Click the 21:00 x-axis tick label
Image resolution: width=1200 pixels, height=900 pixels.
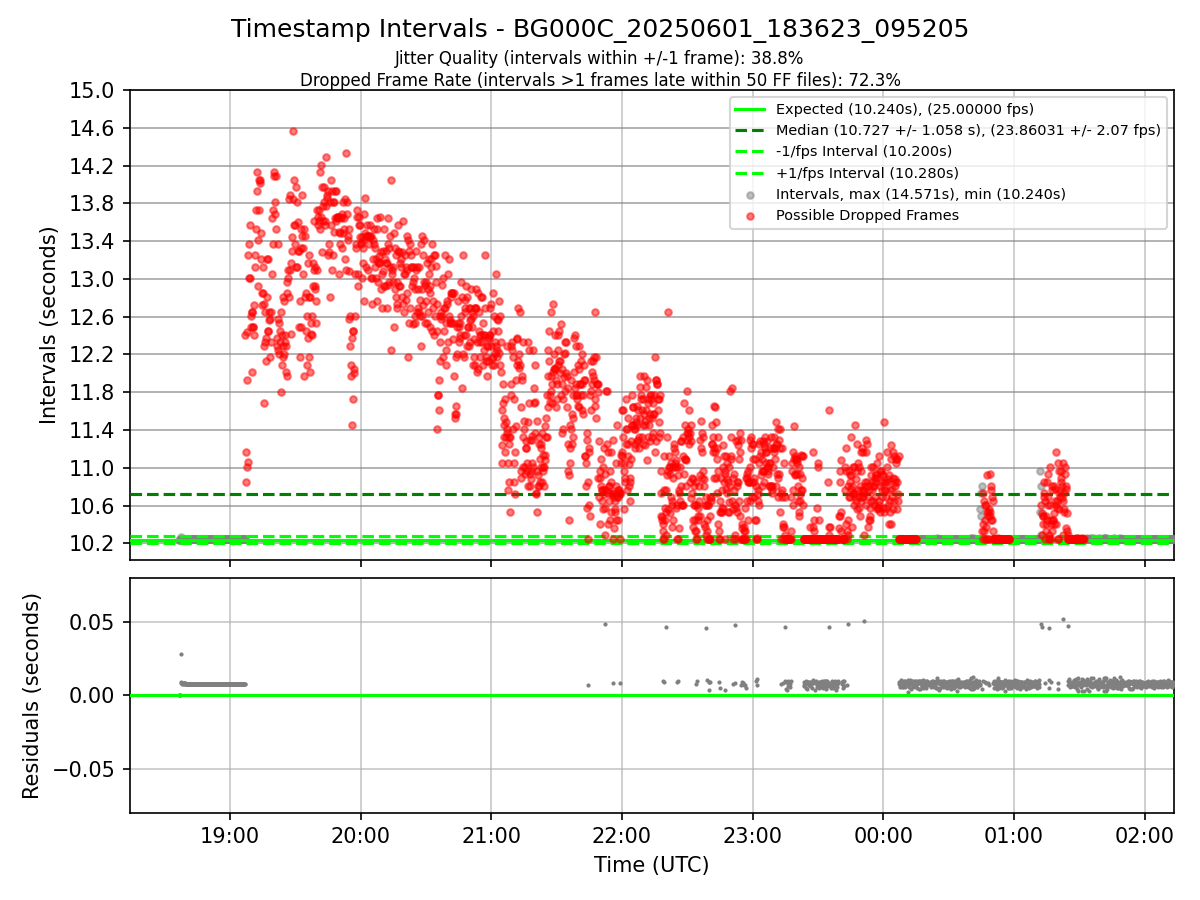[491, 835]
